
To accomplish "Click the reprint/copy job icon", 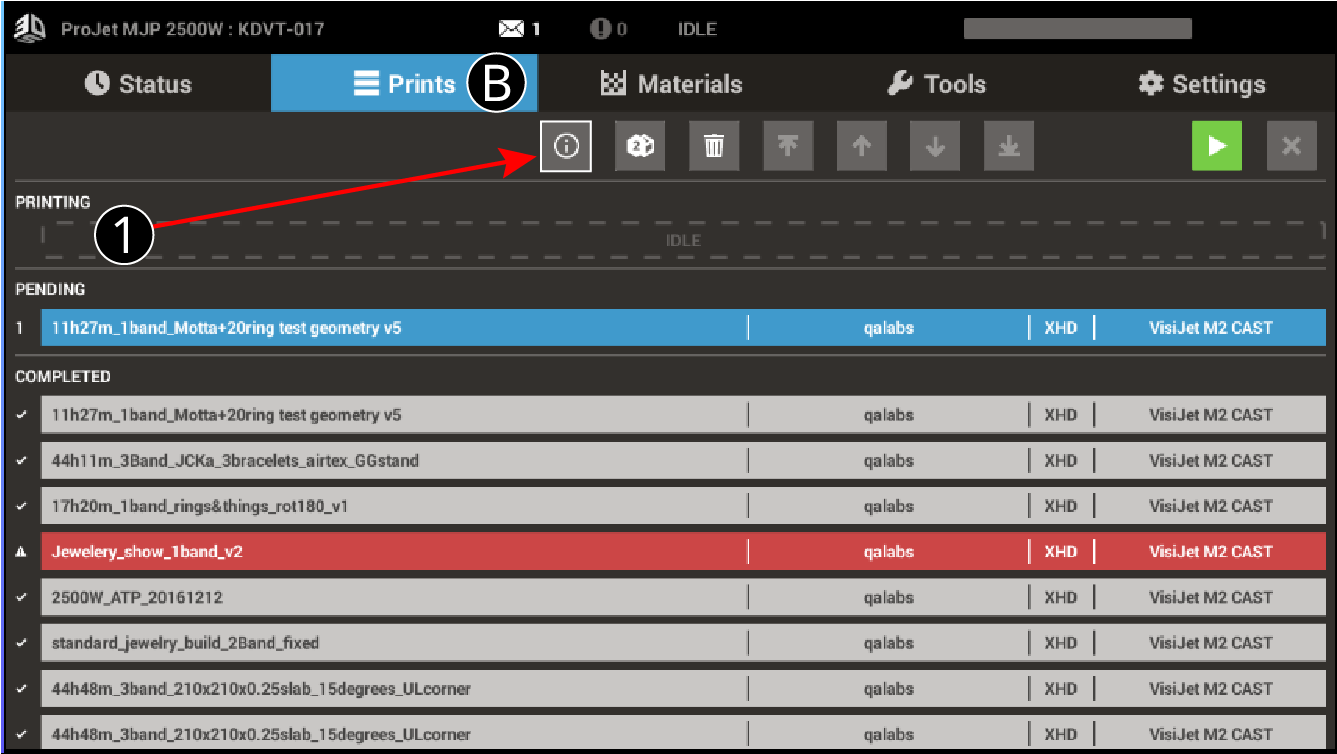I will (x=640, y=145).
